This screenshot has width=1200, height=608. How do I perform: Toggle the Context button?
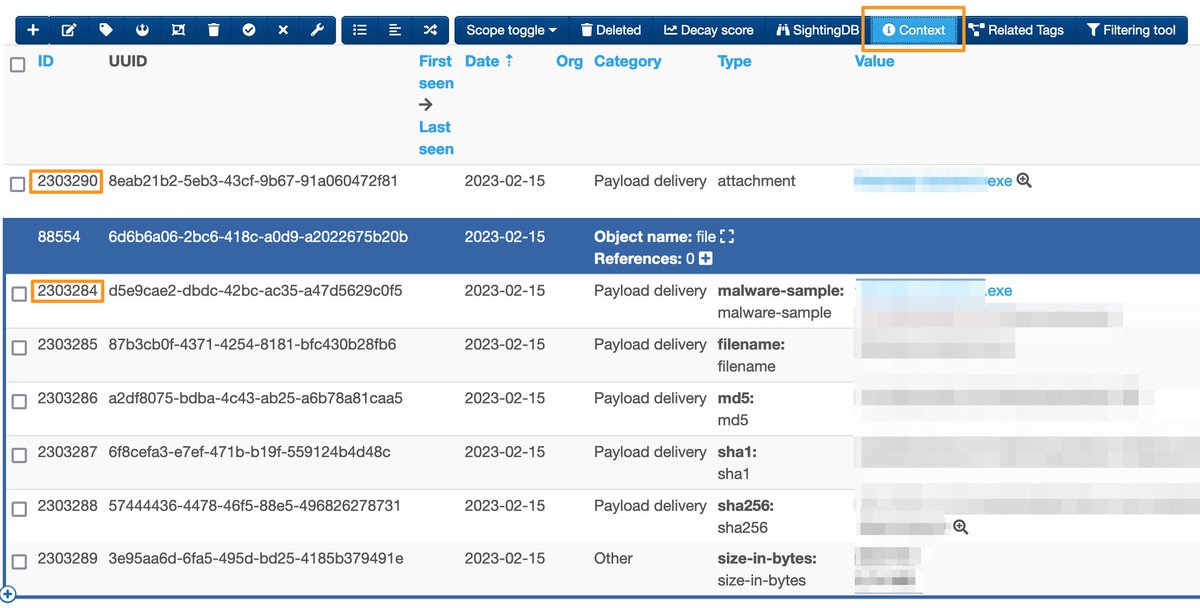(914, 30)
